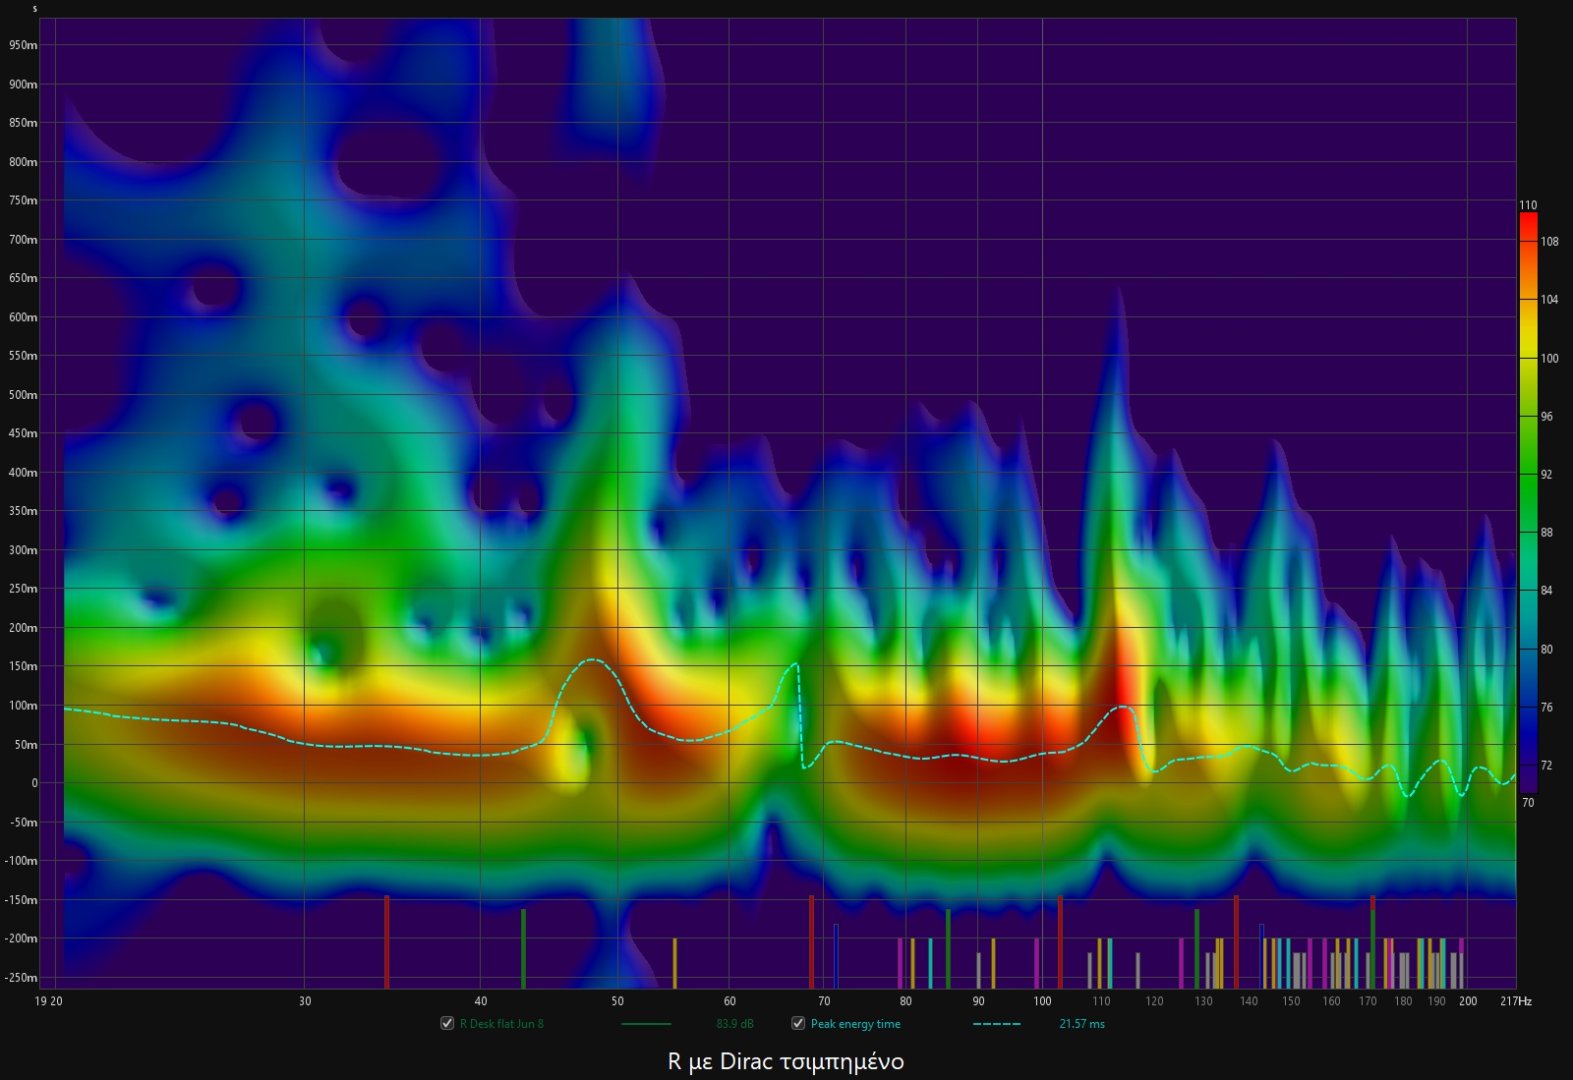Click the 83.9 dB level readout
The image size is (1573, 1080).
[735, 1024]
